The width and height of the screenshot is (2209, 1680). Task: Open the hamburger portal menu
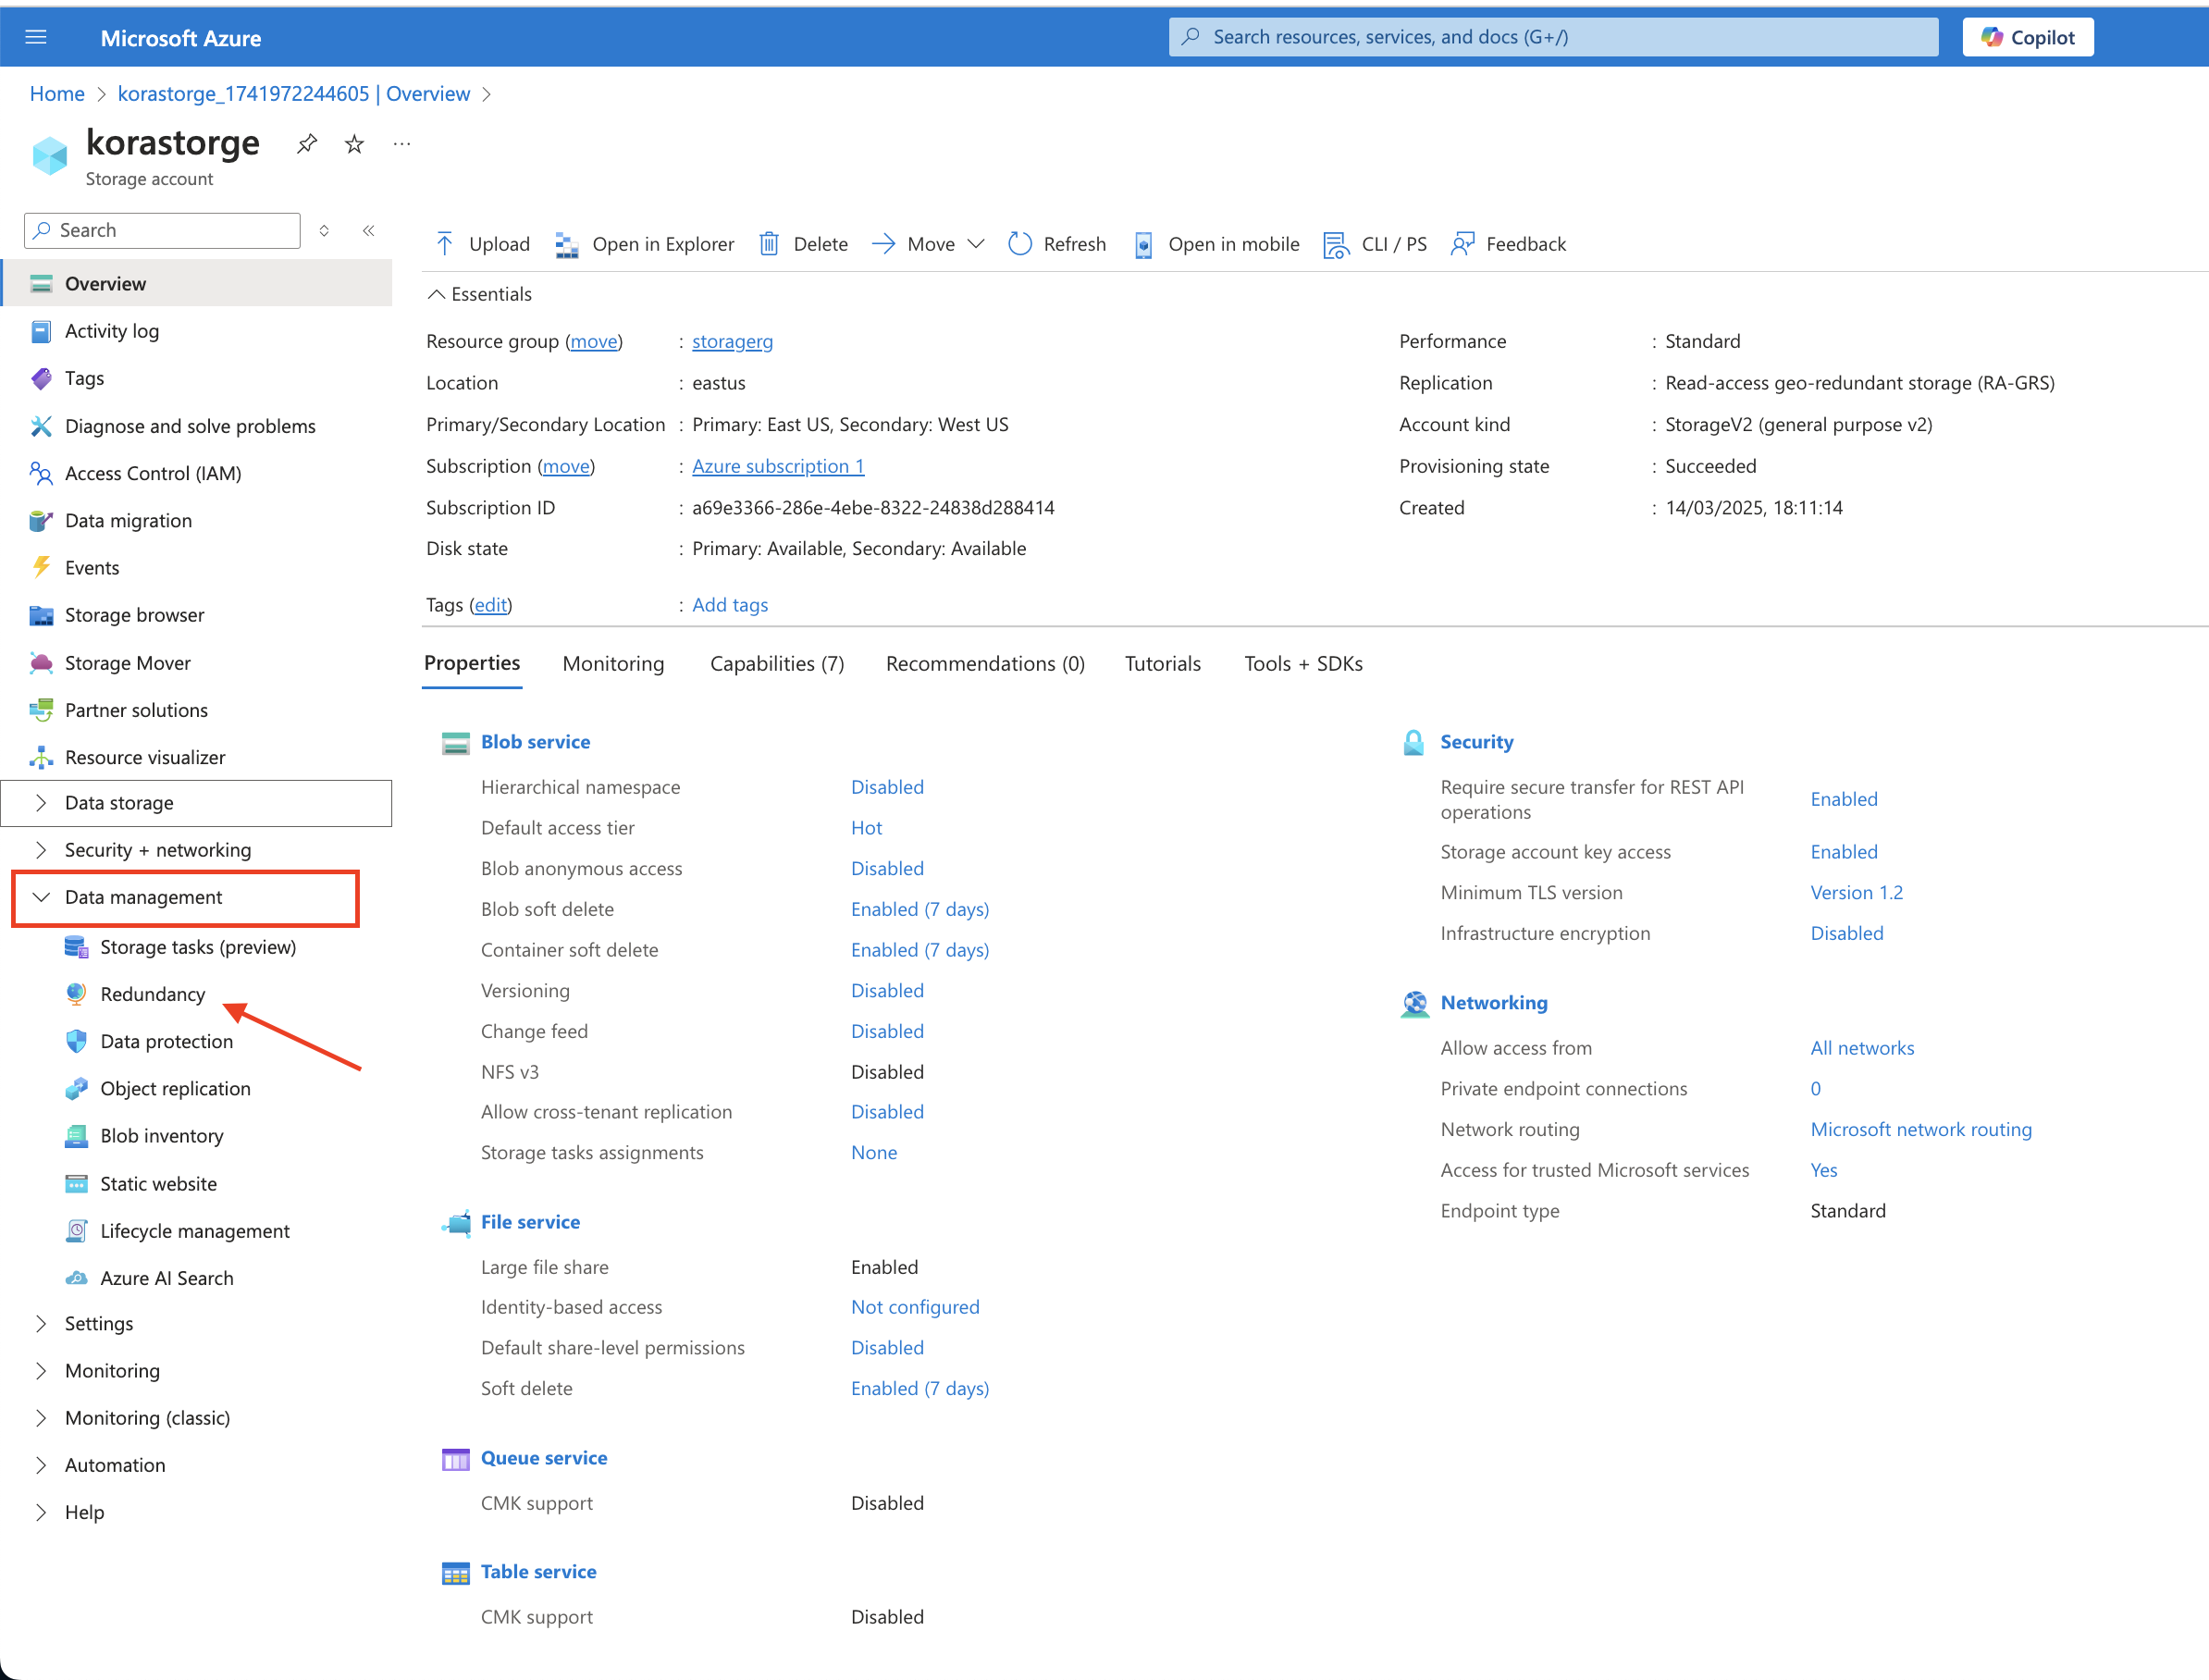click(36, 37)
